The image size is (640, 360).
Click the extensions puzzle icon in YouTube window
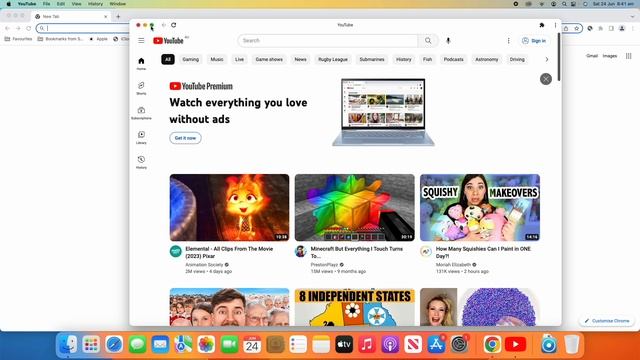pyautogui.click(x=542, y=25)
